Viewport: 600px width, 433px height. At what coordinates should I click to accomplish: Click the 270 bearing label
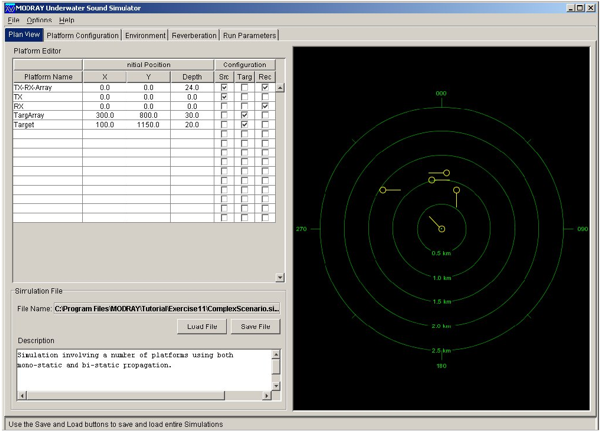coord(301,229)
